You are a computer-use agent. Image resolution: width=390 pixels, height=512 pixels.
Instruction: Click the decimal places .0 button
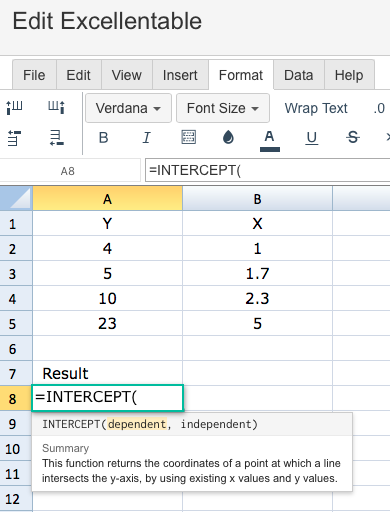tap(379, 109)
